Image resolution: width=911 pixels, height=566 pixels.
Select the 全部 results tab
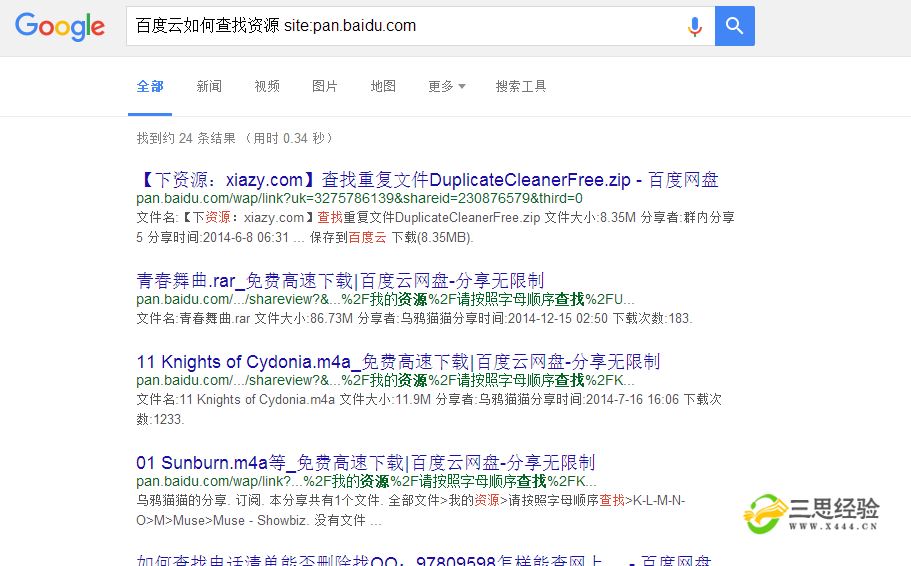click(150, 87)
